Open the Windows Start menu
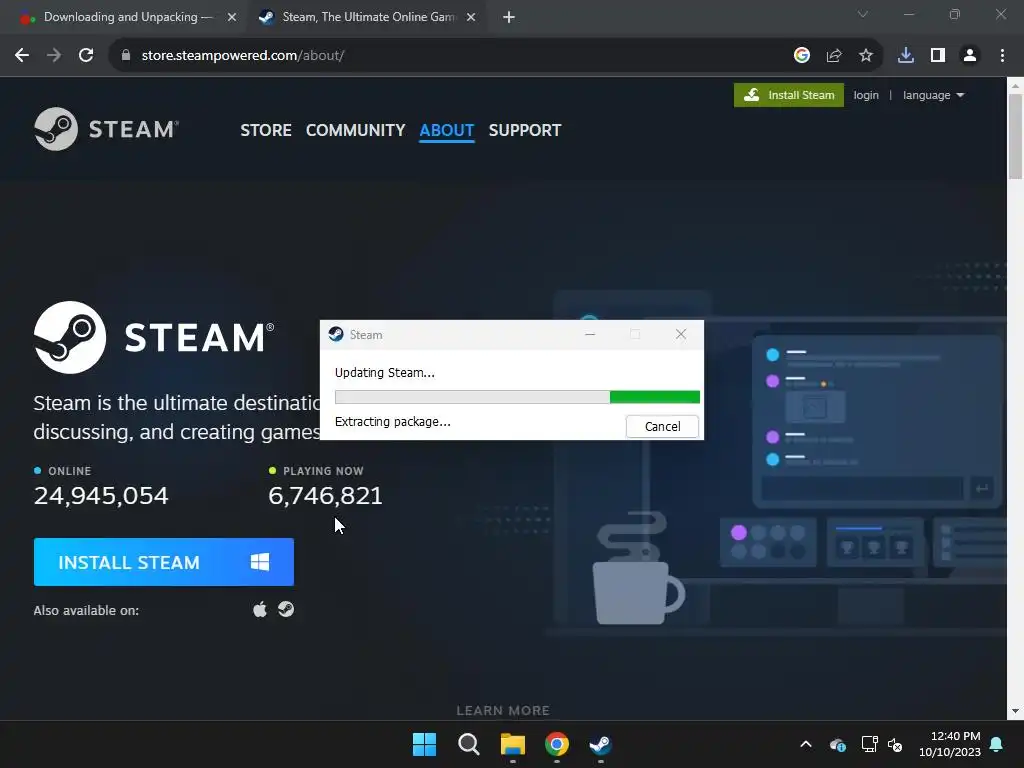1024x768 pixels. [424, 744]
